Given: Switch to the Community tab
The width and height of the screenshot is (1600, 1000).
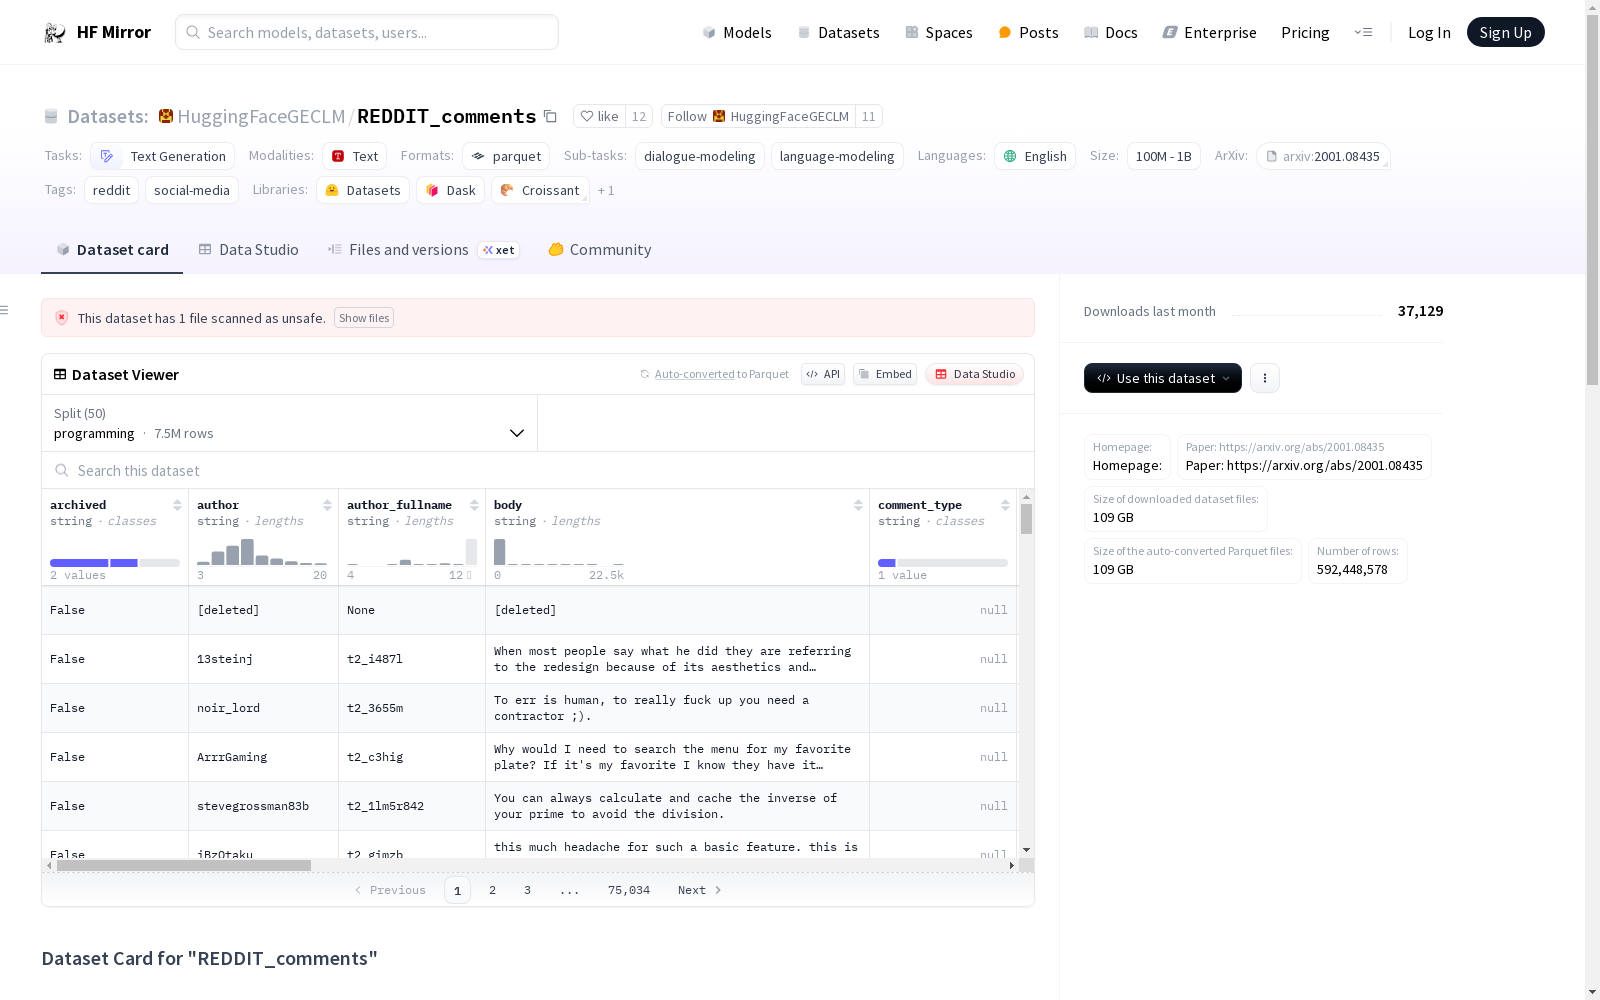Looking at the screenshot, I should coord(600,250).
